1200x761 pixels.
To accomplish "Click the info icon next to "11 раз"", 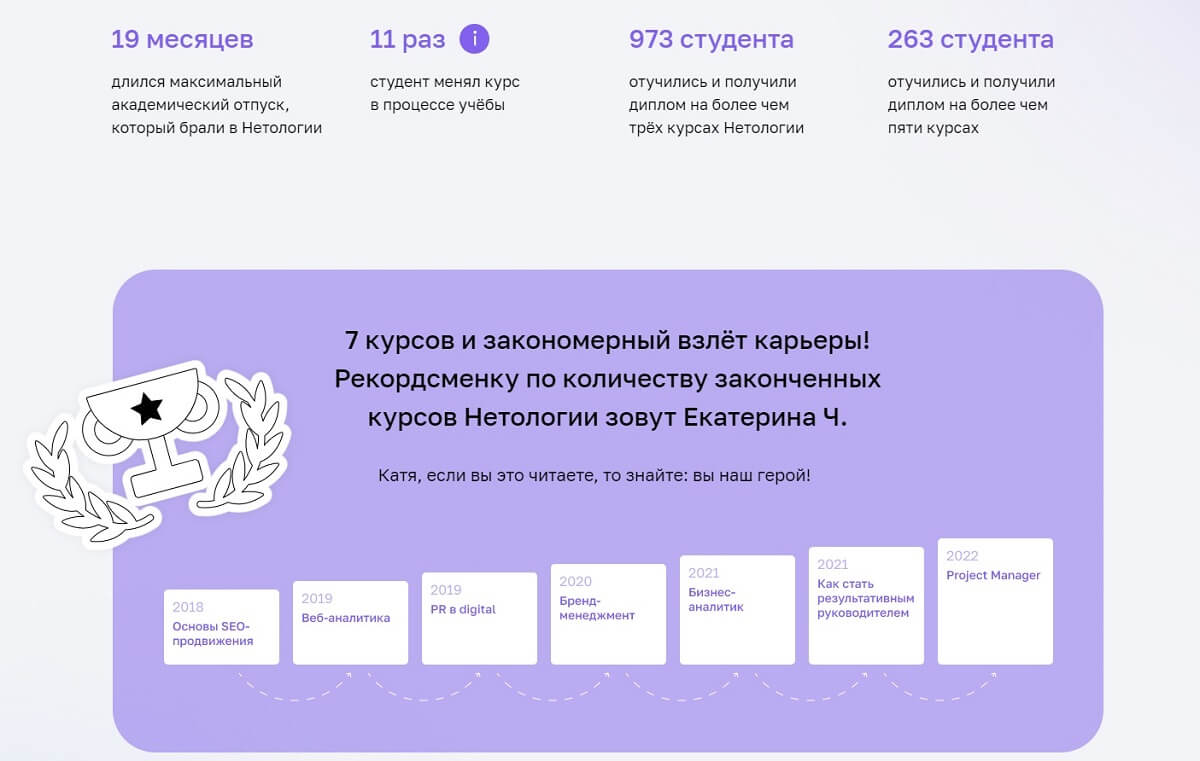I will pos(475,39).
